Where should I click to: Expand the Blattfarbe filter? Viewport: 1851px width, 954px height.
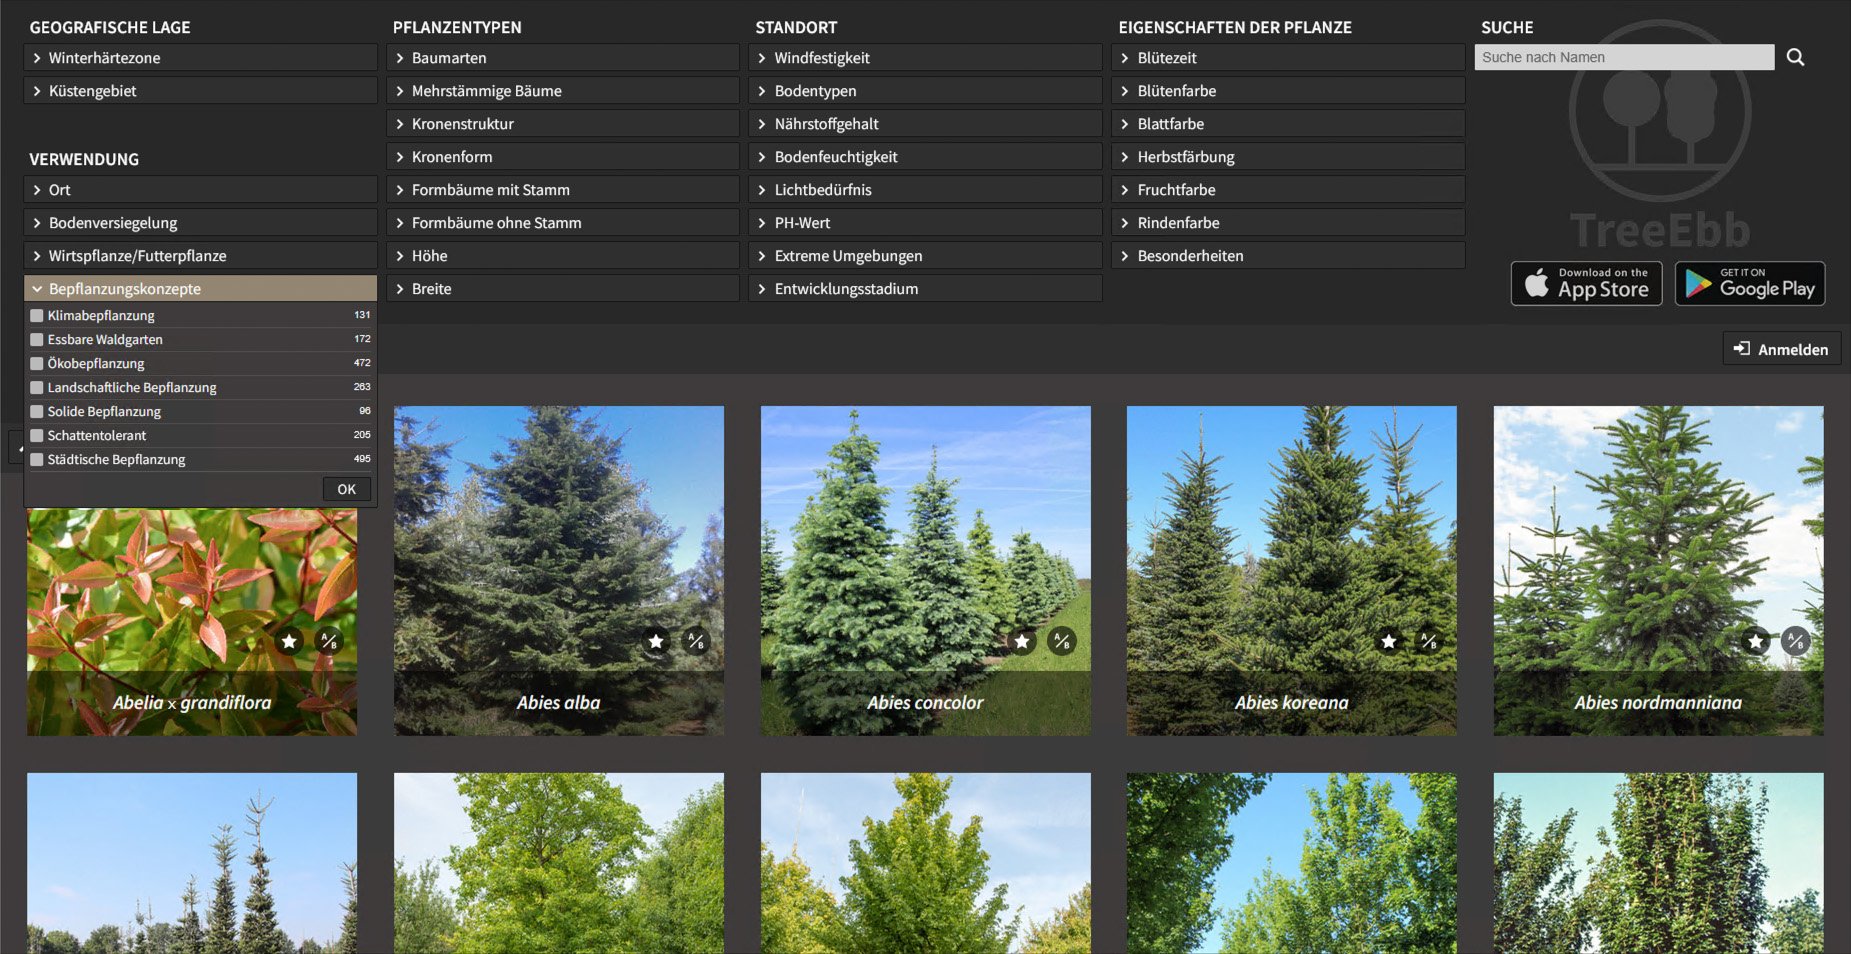(1289, 124)
